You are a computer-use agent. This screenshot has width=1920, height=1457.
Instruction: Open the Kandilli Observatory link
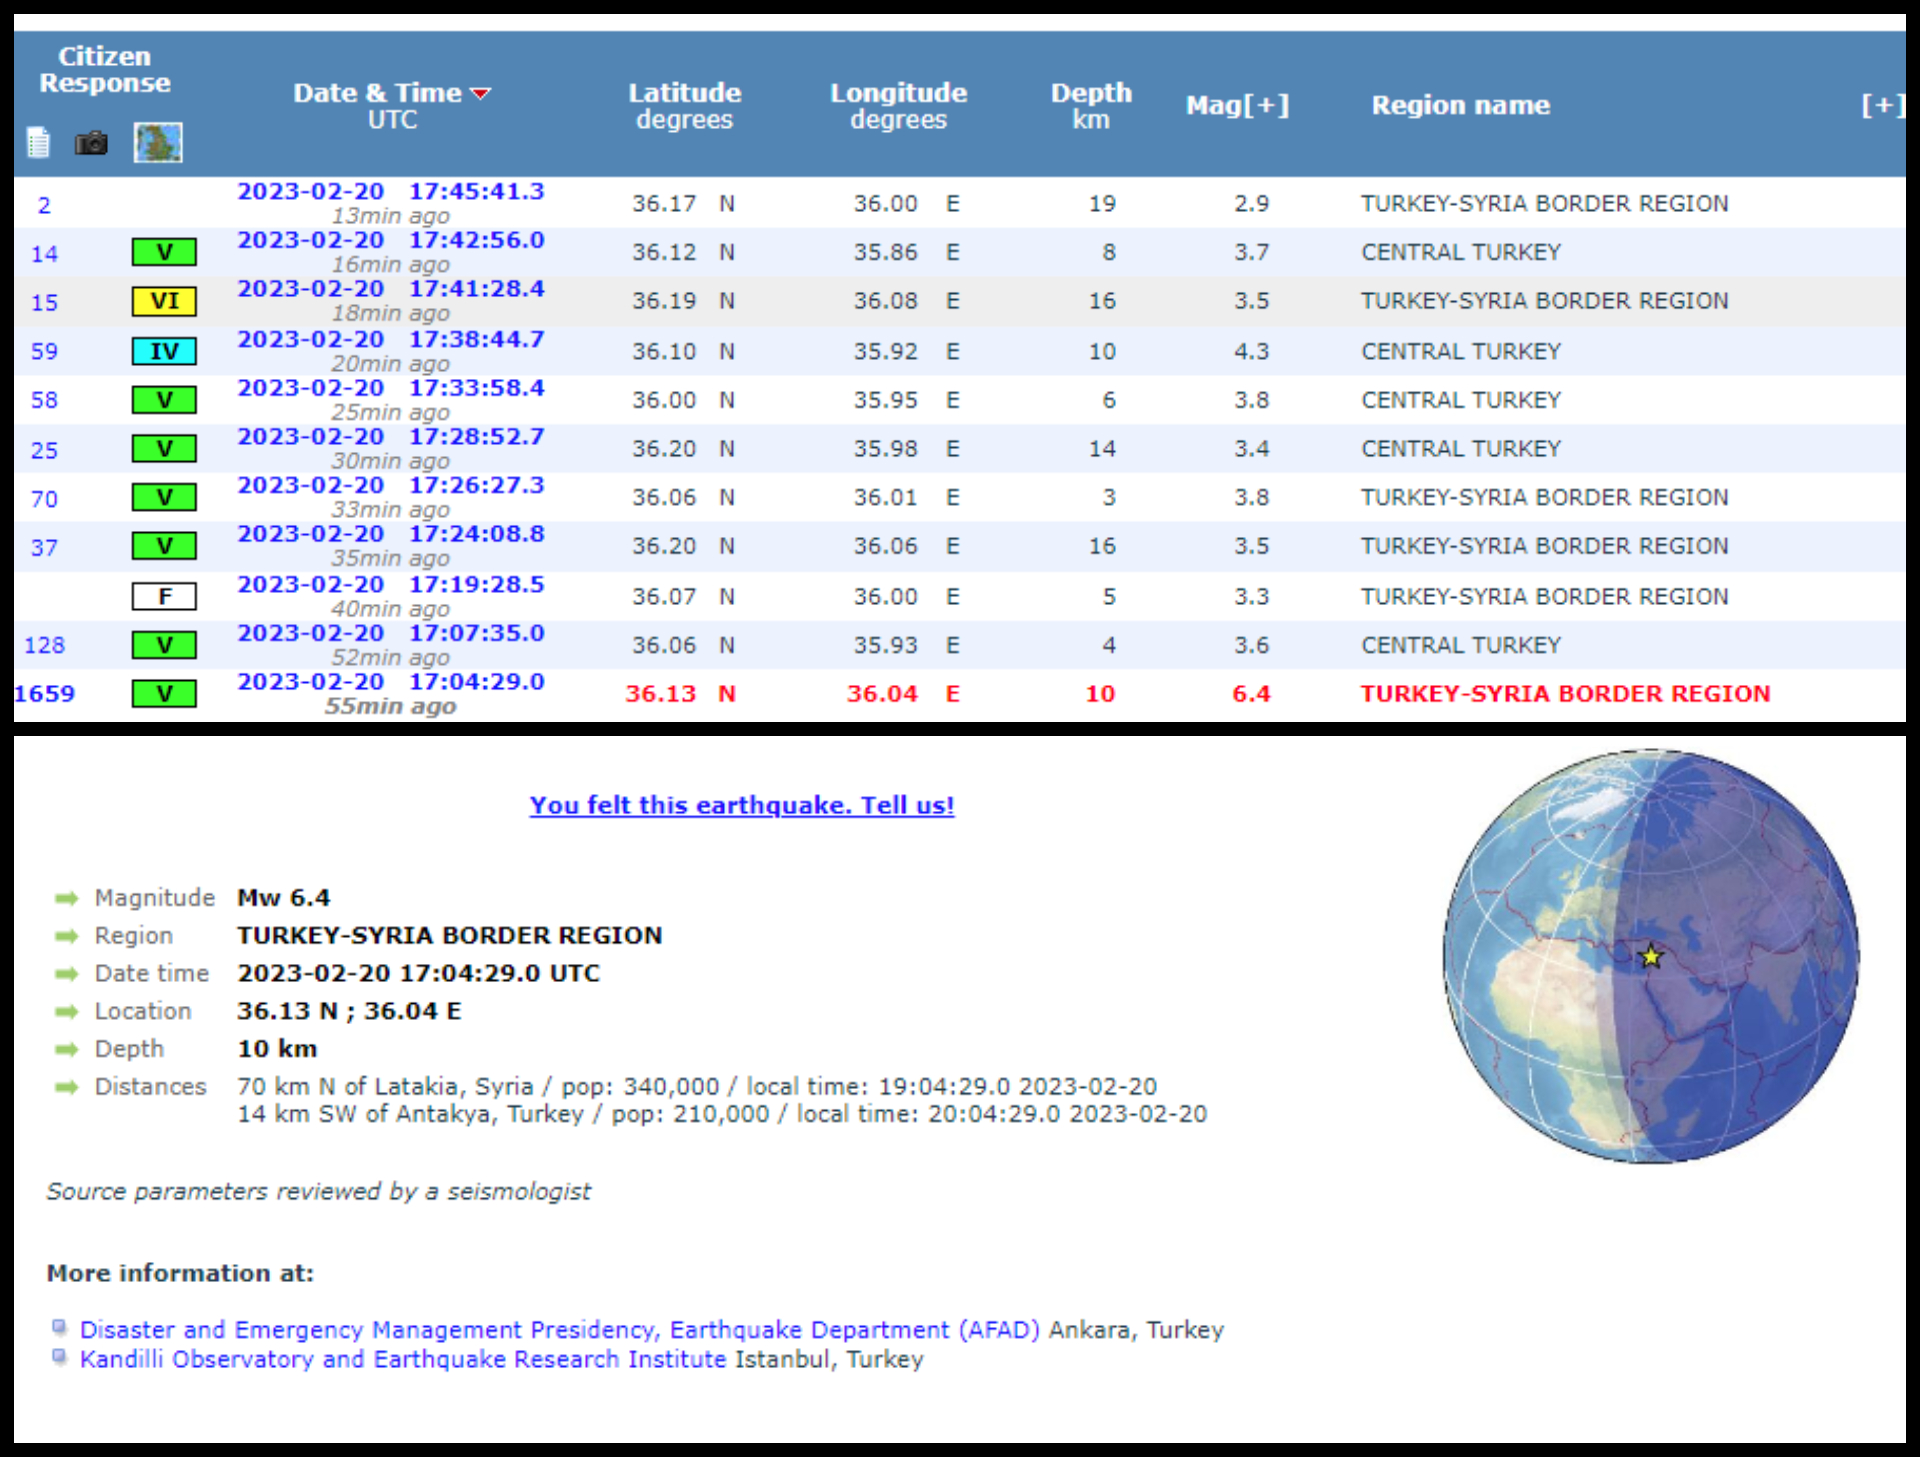[402, 1359]
